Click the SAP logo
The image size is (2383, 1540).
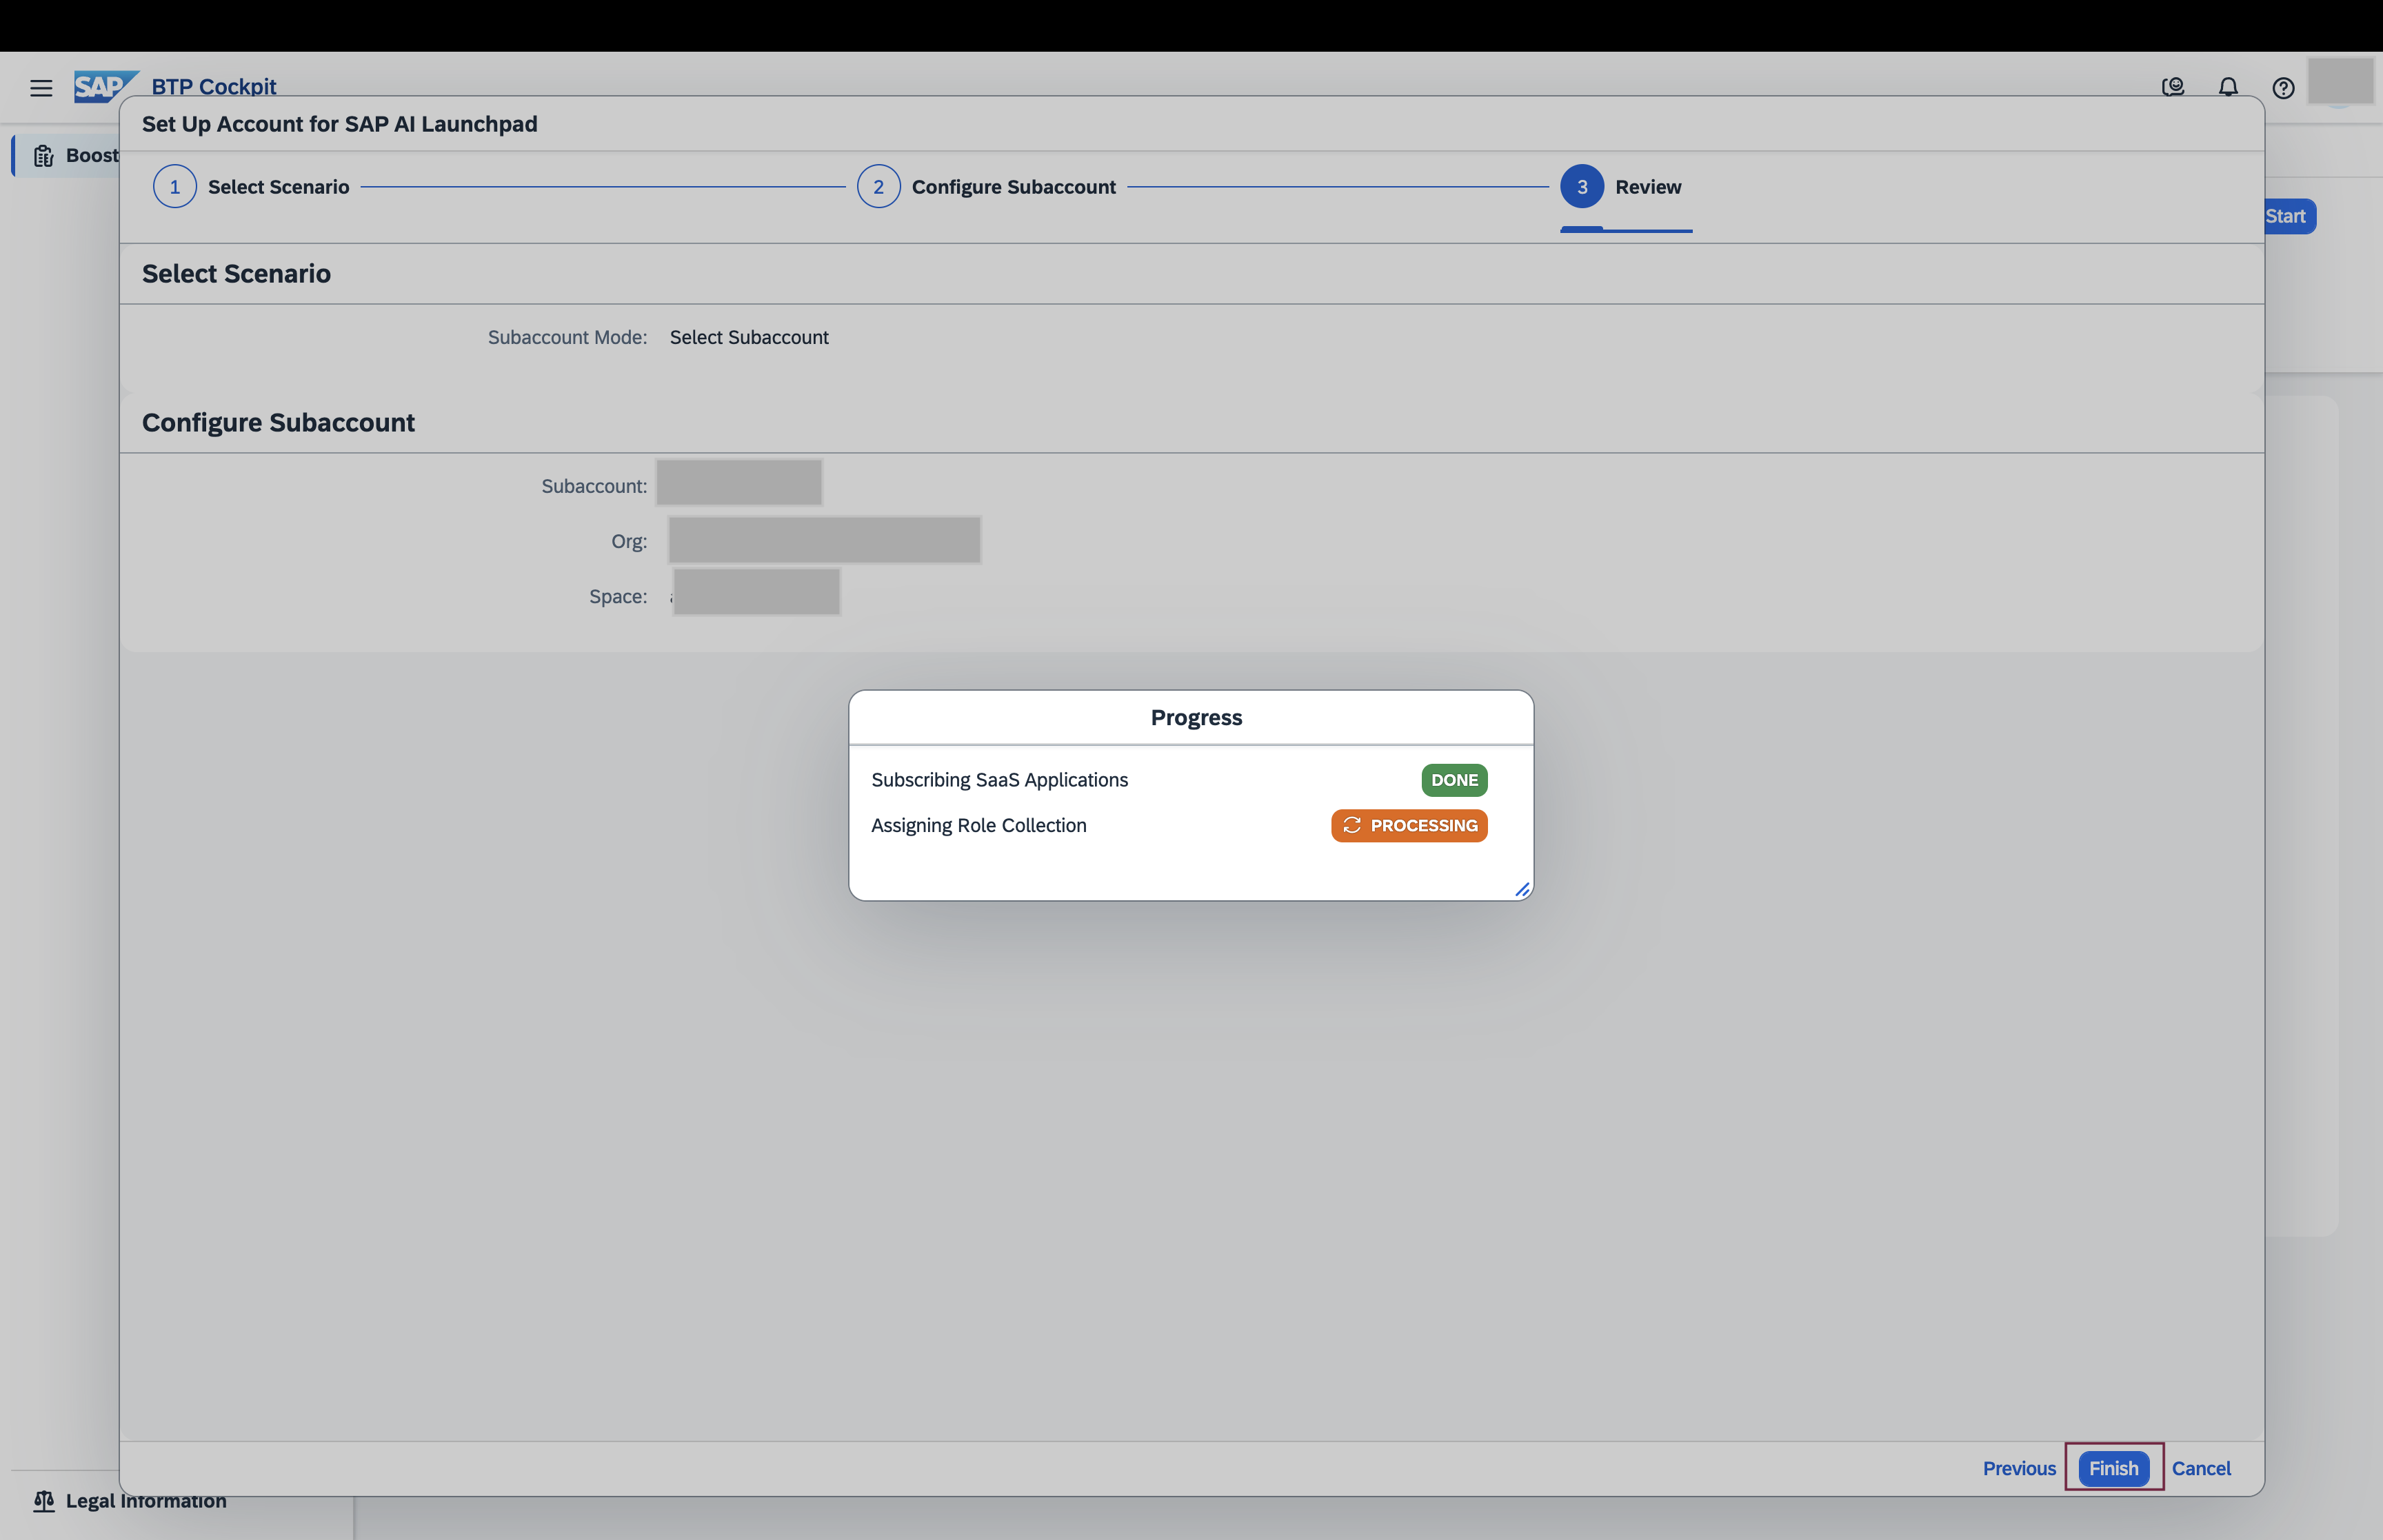105,87
